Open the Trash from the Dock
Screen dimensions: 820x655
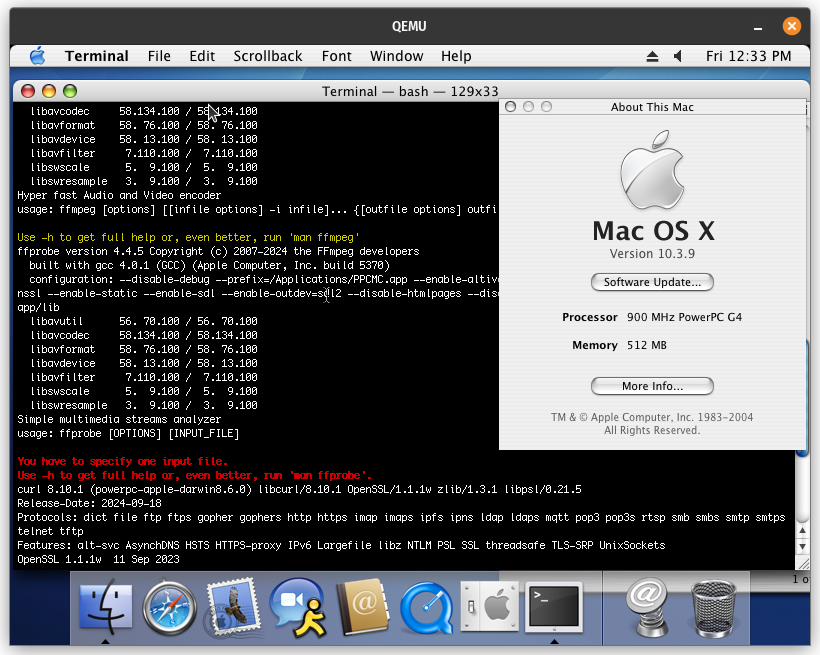[713, 607]
